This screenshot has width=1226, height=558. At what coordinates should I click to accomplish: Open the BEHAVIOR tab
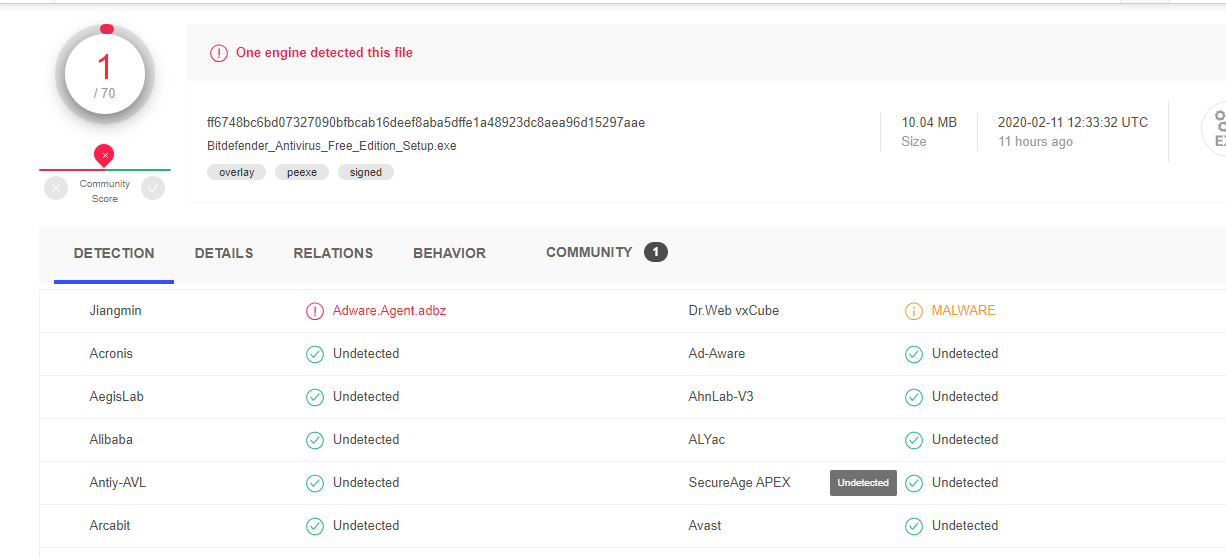click(x=449, y=253)
